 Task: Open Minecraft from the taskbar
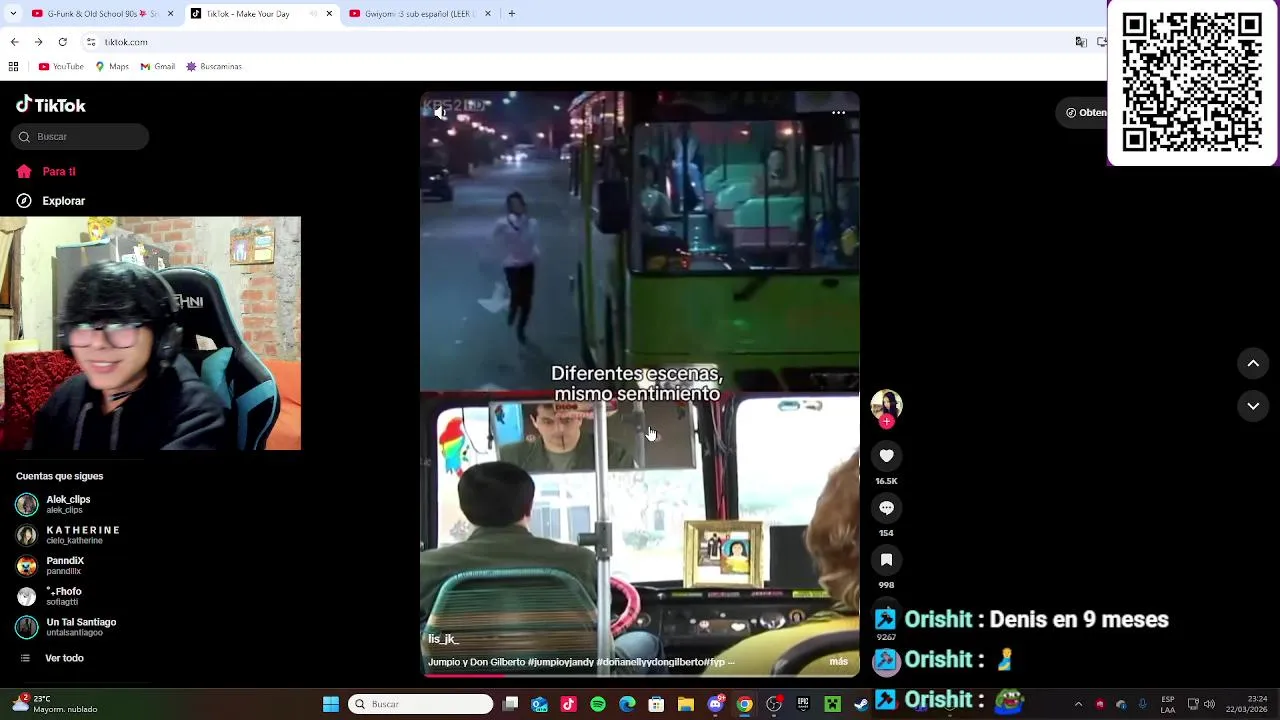(832, 705)
